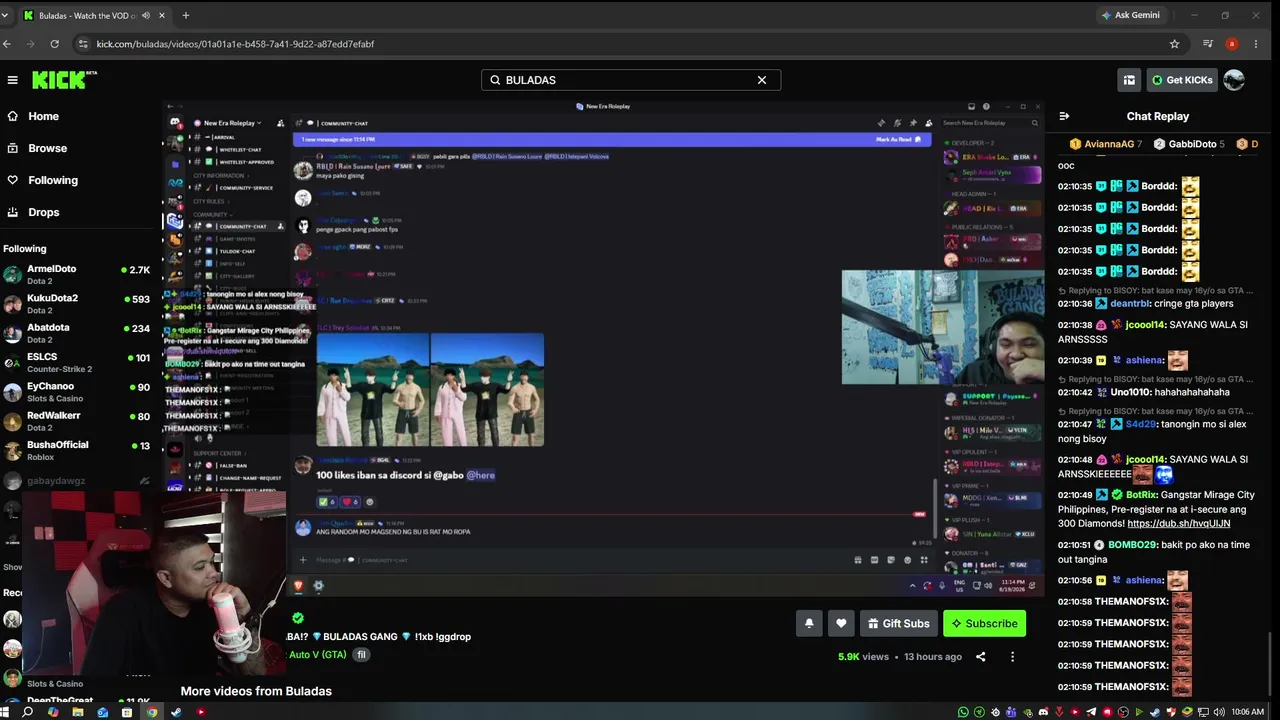The height and width of the screenshot is (720, 1280).
Task: Click S4d29's username in Chat Replay
Action: coord(1141,424)
